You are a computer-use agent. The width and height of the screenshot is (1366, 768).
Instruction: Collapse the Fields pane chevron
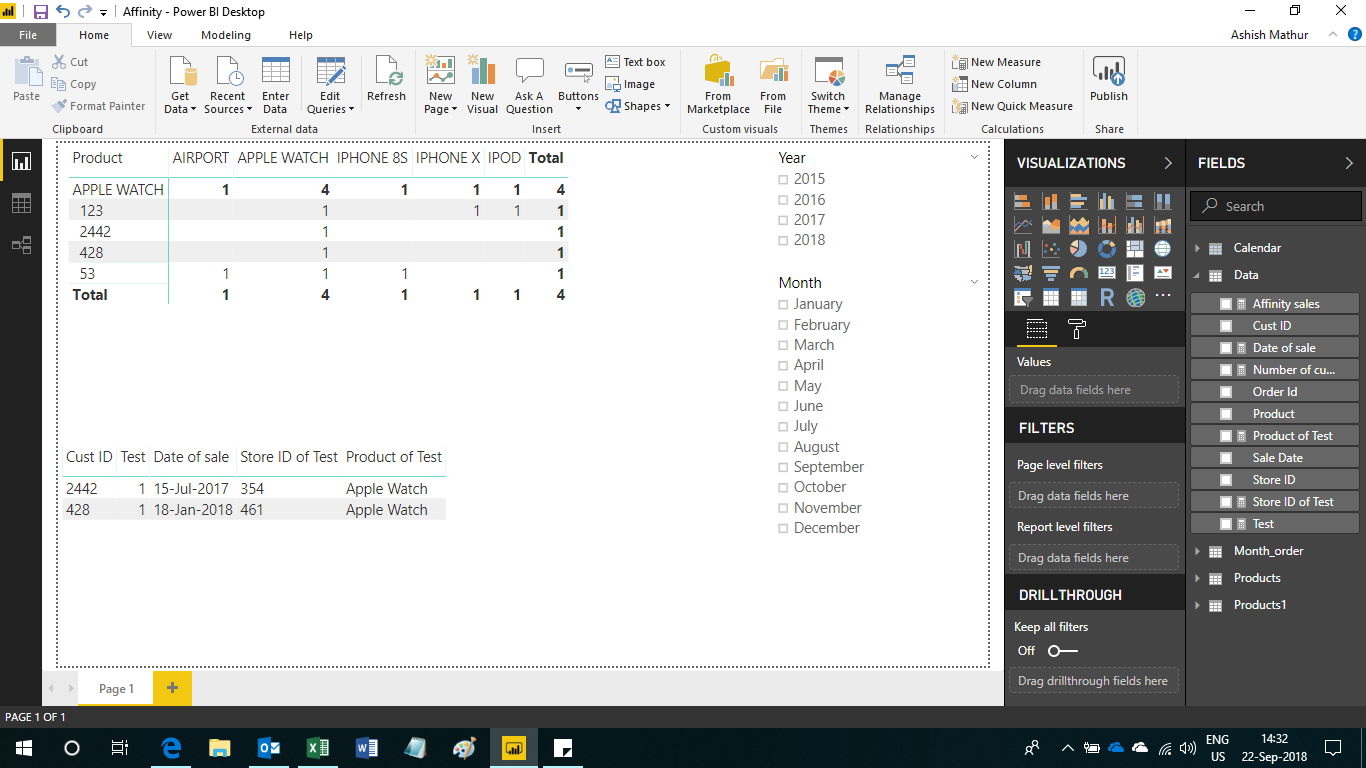click(1349, 163)
